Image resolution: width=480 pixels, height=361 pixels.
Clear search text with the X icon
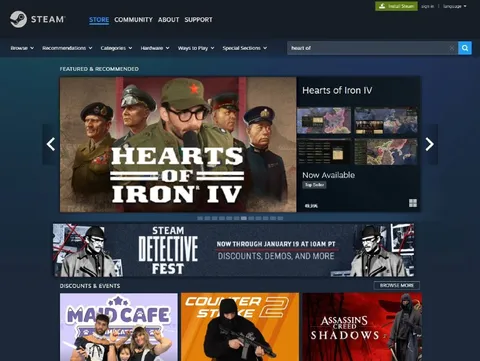click(452, 48)
